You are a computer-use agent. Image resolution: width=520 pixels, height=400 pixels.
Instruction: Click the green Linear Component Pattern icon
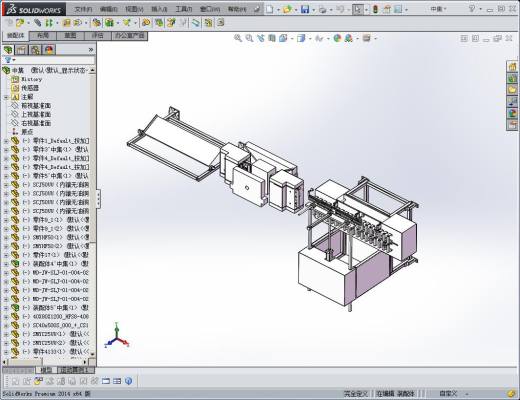49,23
